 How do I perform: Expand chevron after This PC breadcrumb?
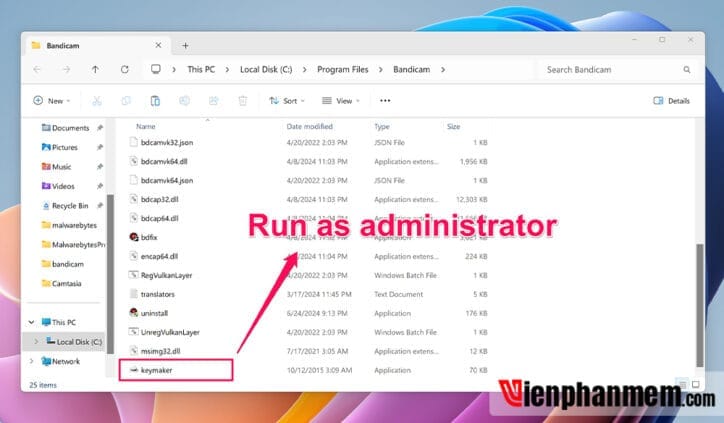point(227,70)
